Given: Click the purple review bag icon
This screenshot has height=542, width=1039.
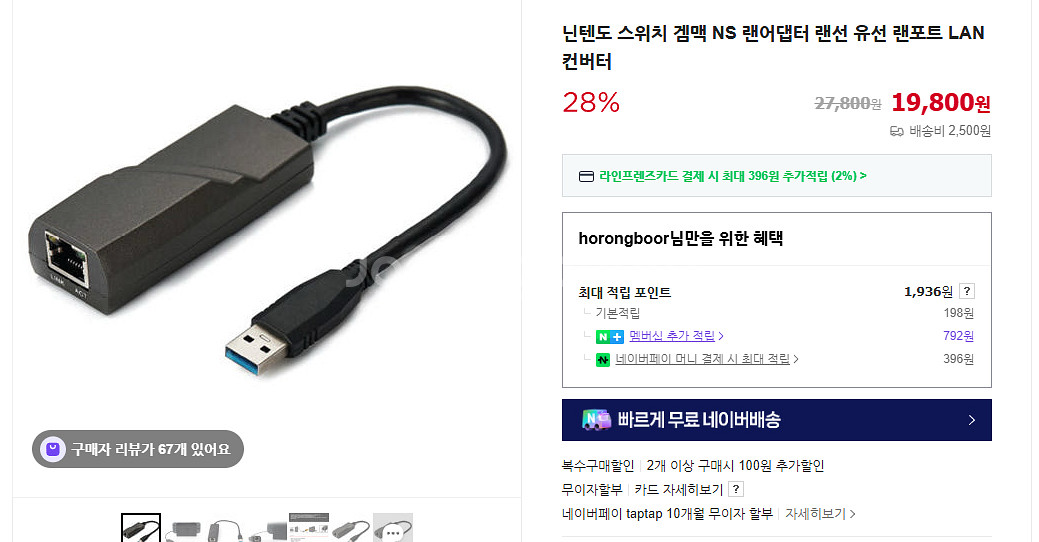Looking at the screenshot, I should pyautogui.click(x=52, y=449).
